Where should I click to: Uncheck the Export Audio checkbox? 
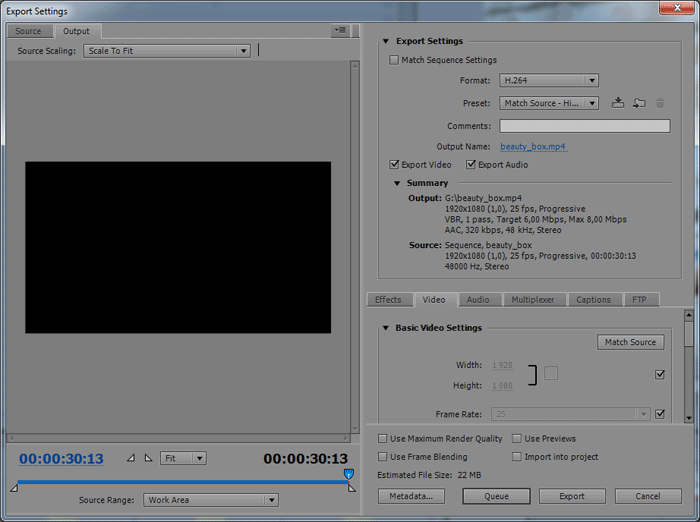click(471, 164)
